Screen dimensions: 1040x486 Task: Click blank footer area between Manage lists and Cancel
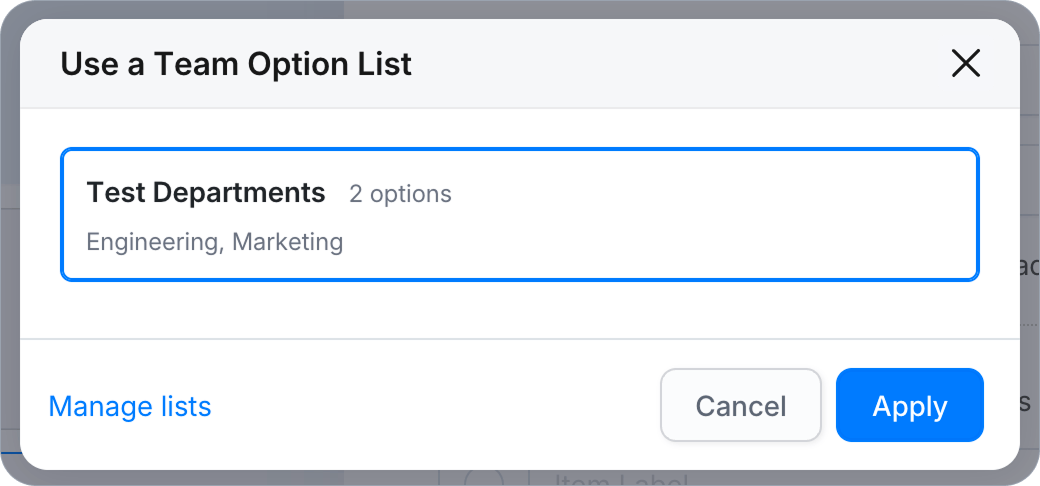431,405
